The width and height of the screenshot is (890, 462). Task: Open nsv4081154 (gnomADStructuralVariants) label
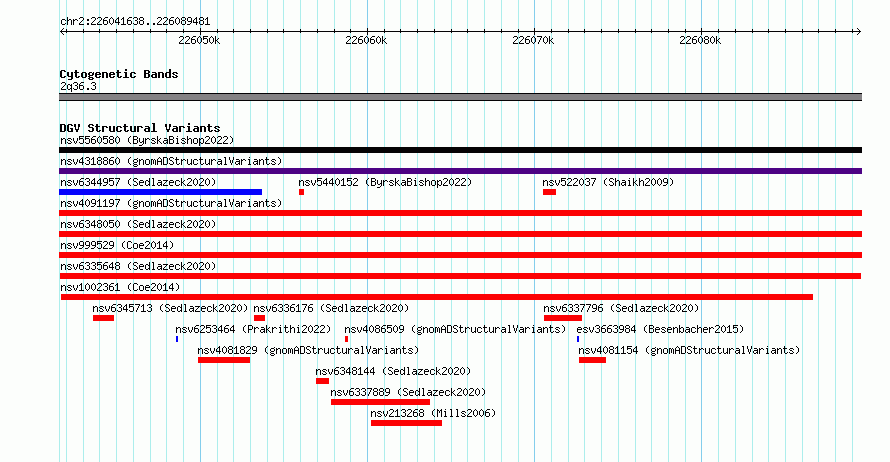click(689, 350)
